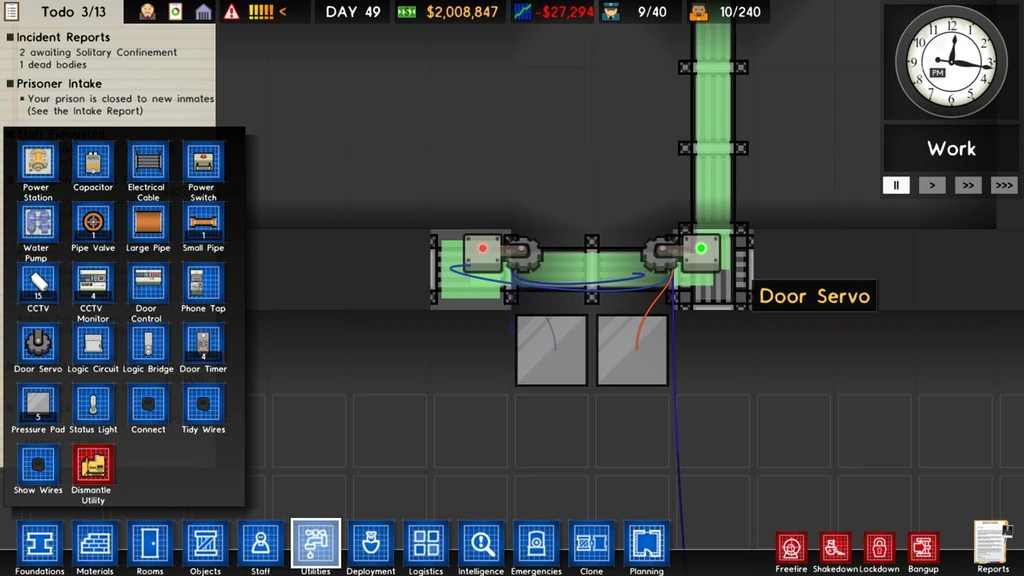Open the Staff menu
This screenshot has height=576, width=1024.
260,543
